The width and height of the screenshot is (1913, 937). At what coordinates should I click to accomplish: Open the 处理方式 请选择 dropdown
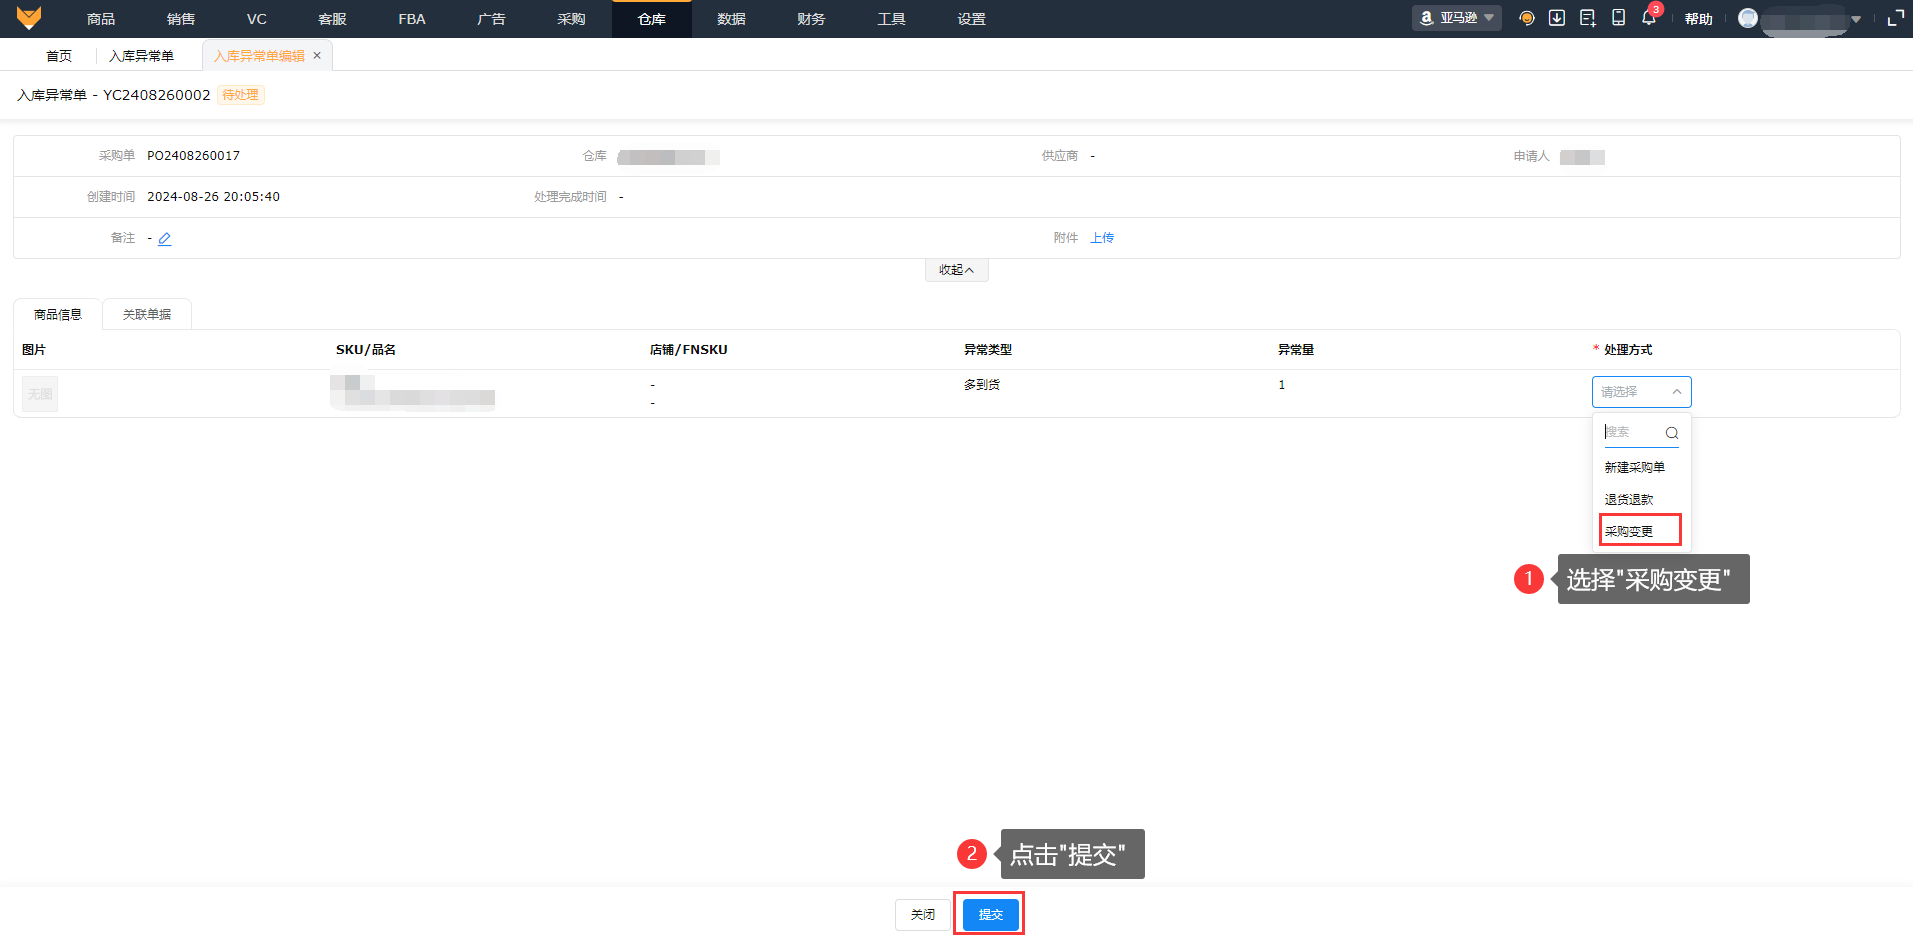point(1641,392)
